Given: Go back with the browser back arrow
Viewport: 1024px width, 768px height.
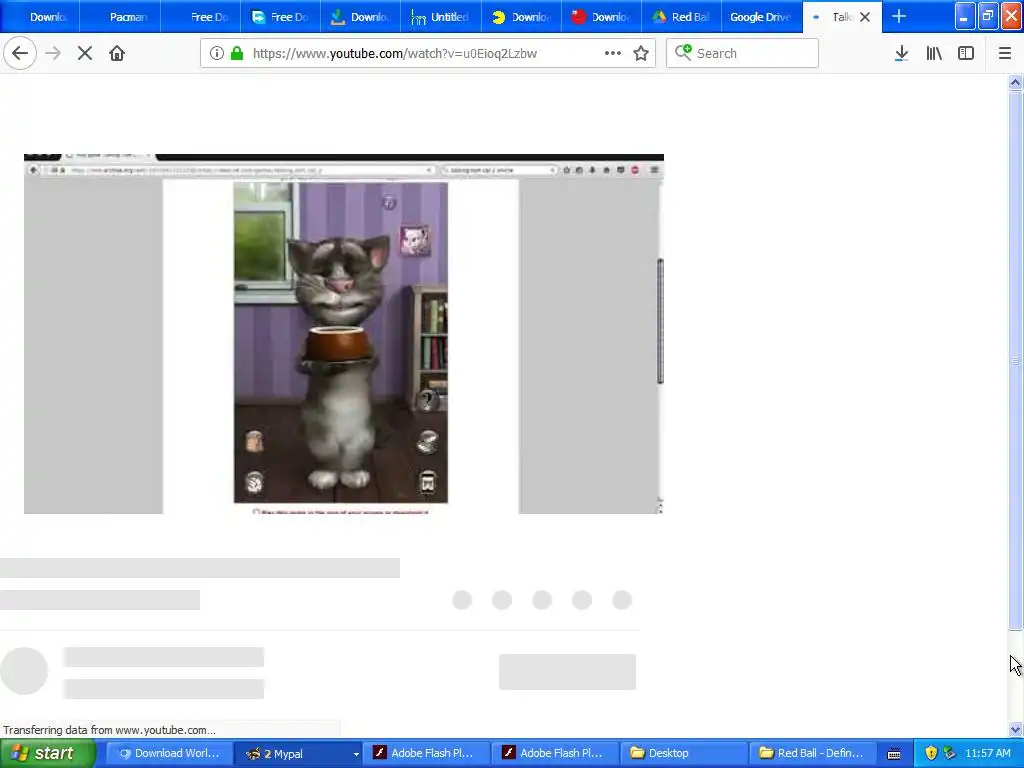Looking at the screenshot, I should tap(20, 53).
